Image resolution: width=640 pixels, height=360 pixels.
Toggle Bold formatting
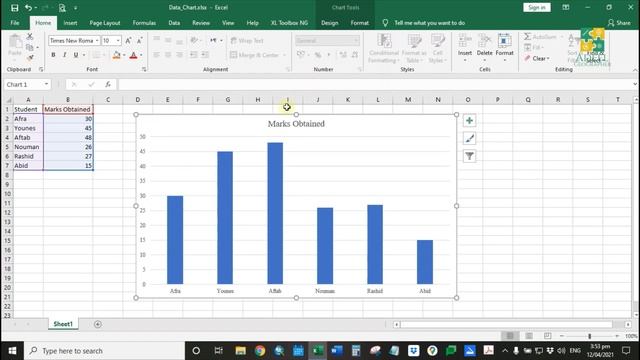(x=53, y=55)
